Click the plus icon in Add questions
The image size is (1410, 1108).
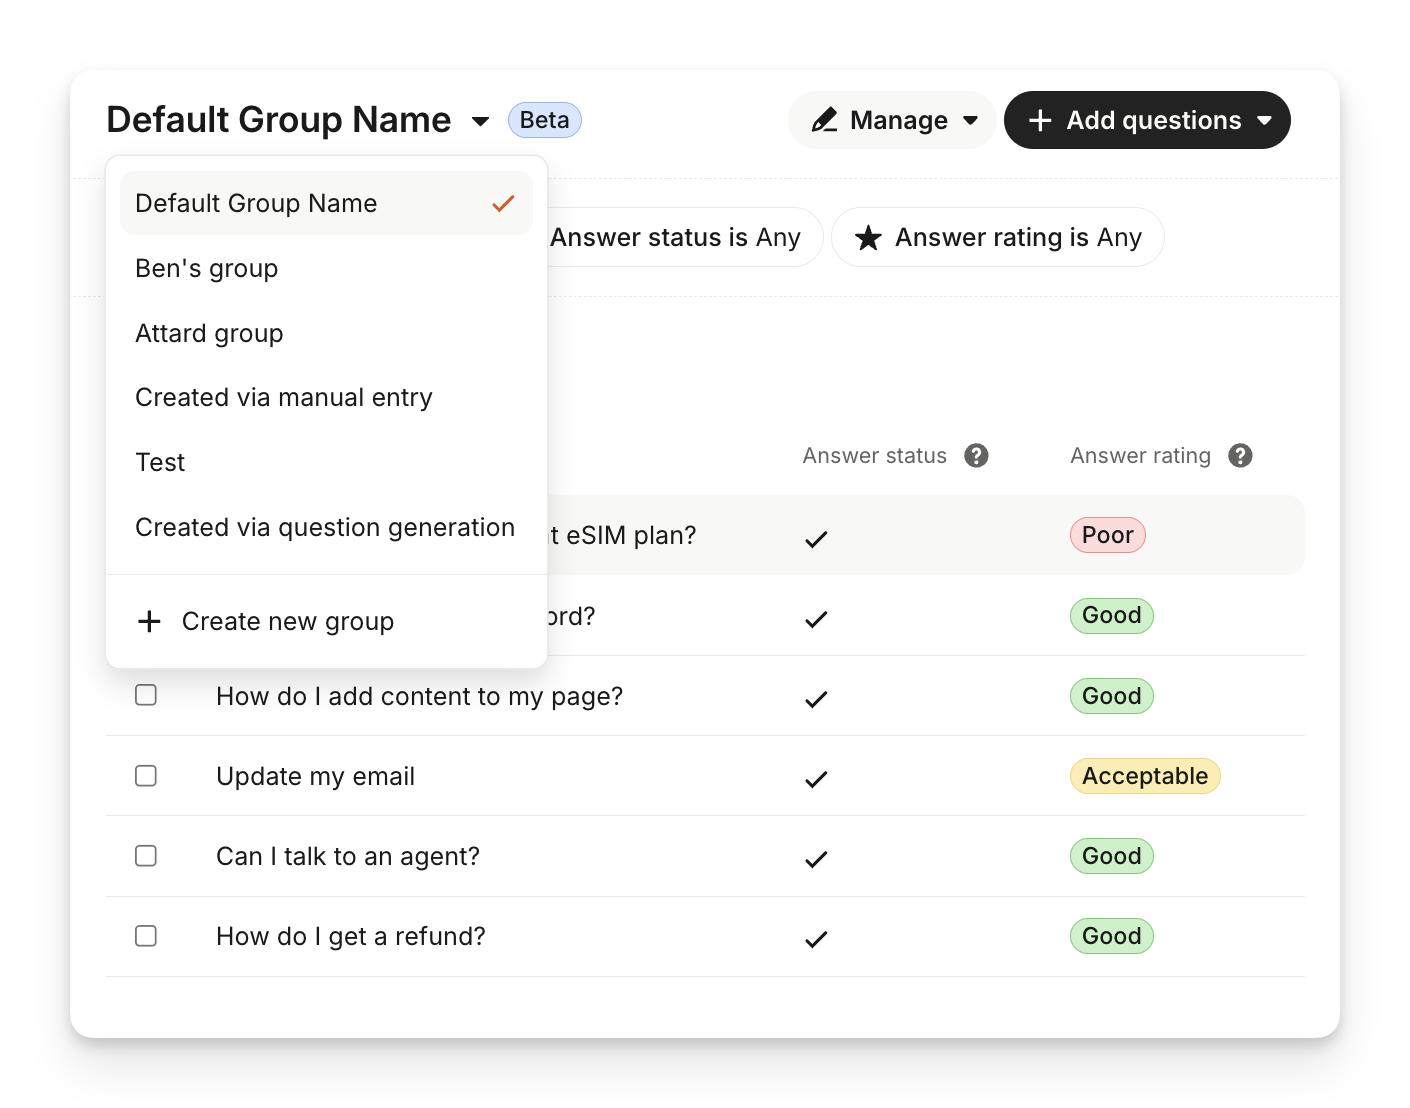[x=1040, y=121]
